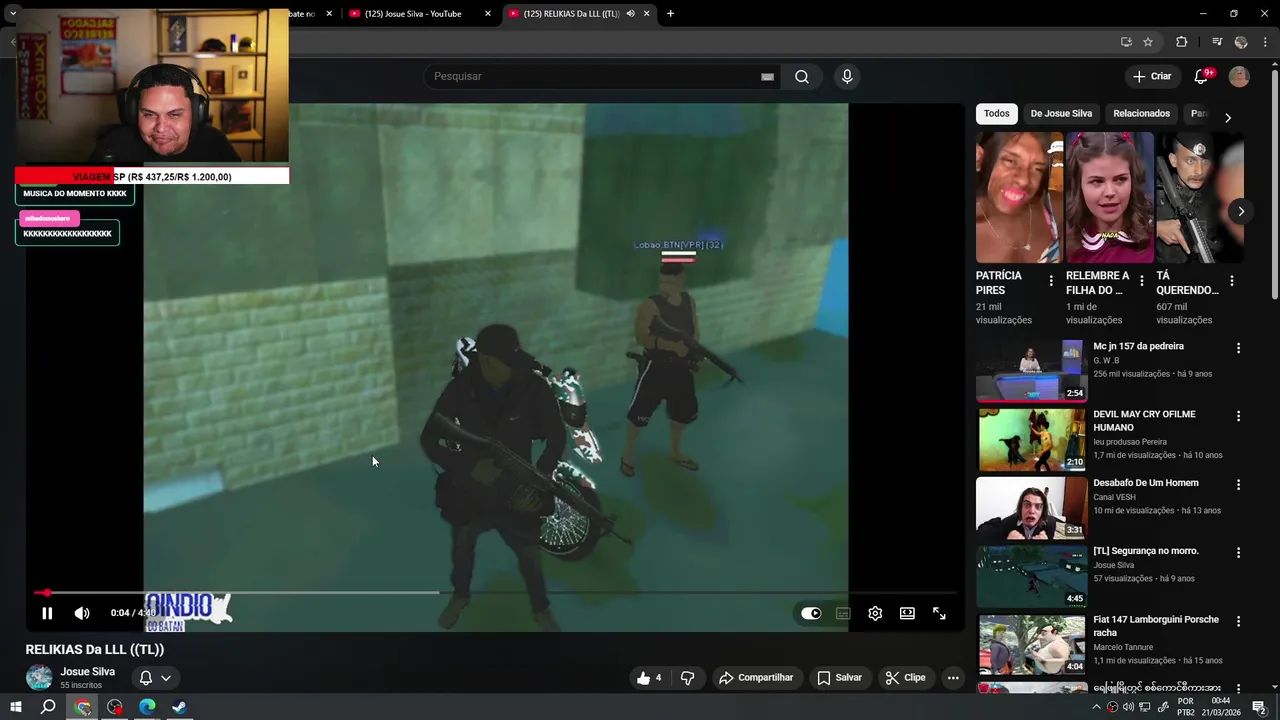Open options for DEVIL MAY CRY video
This screenshot has height=720, width=1280.
[1238, 416]
